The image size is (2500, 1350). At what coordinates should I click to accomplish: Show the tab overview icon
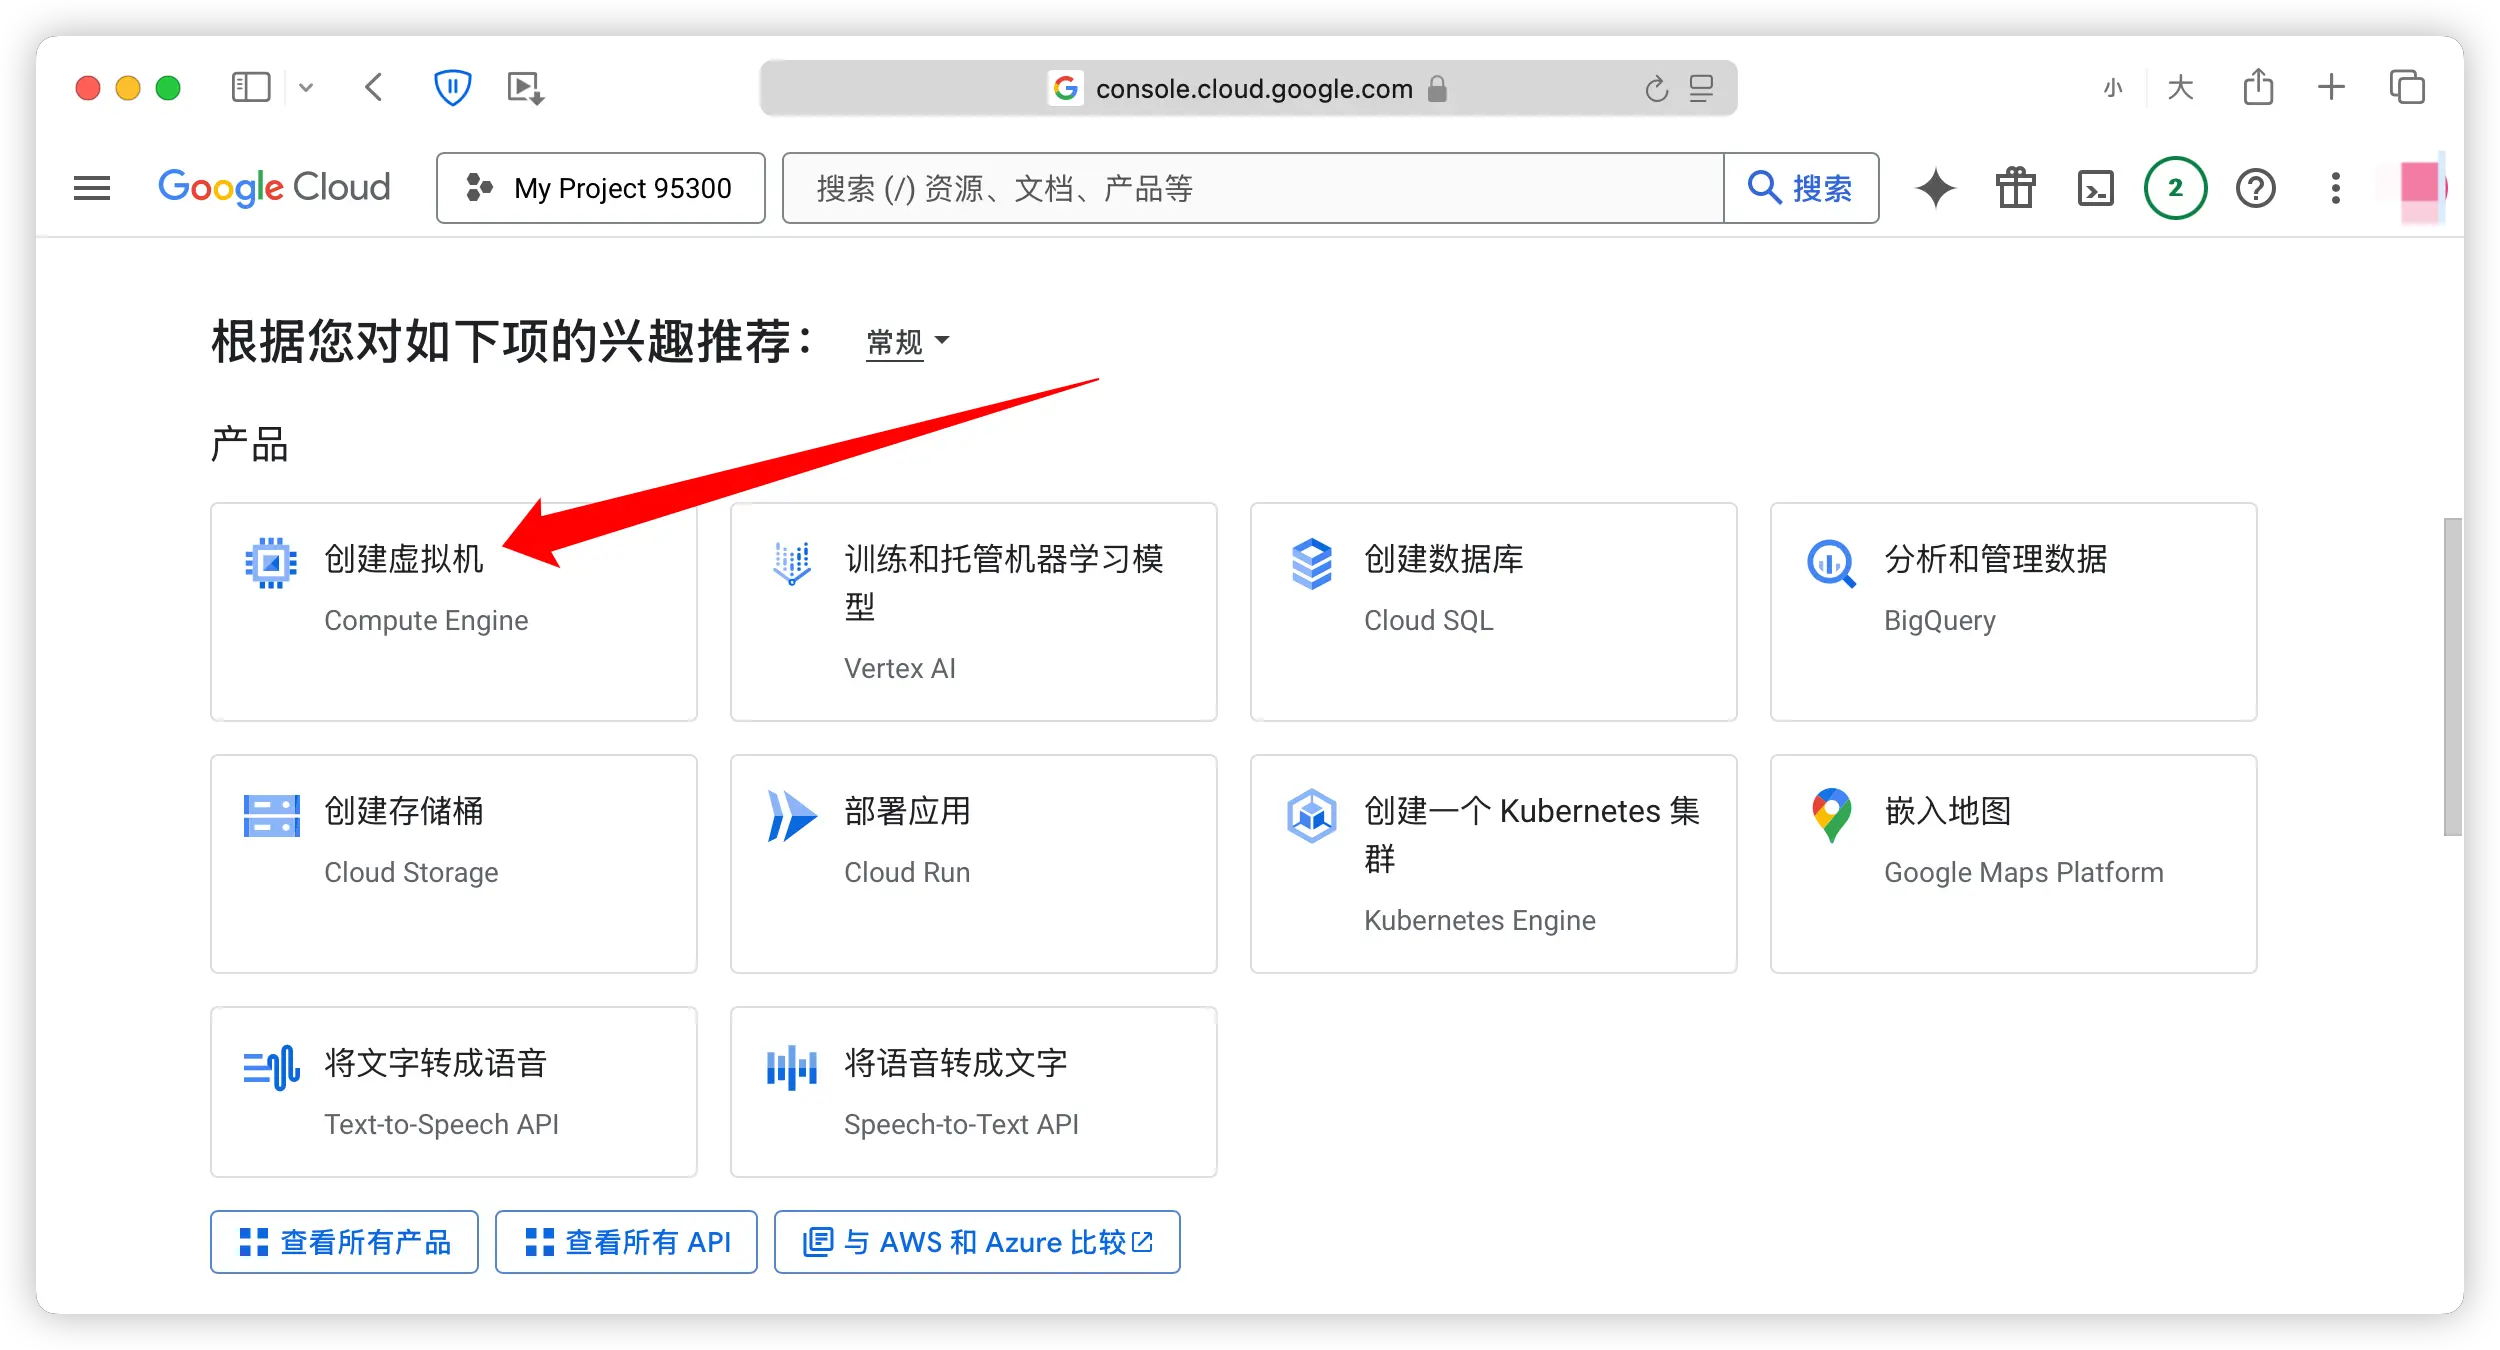coord(2407,87)
